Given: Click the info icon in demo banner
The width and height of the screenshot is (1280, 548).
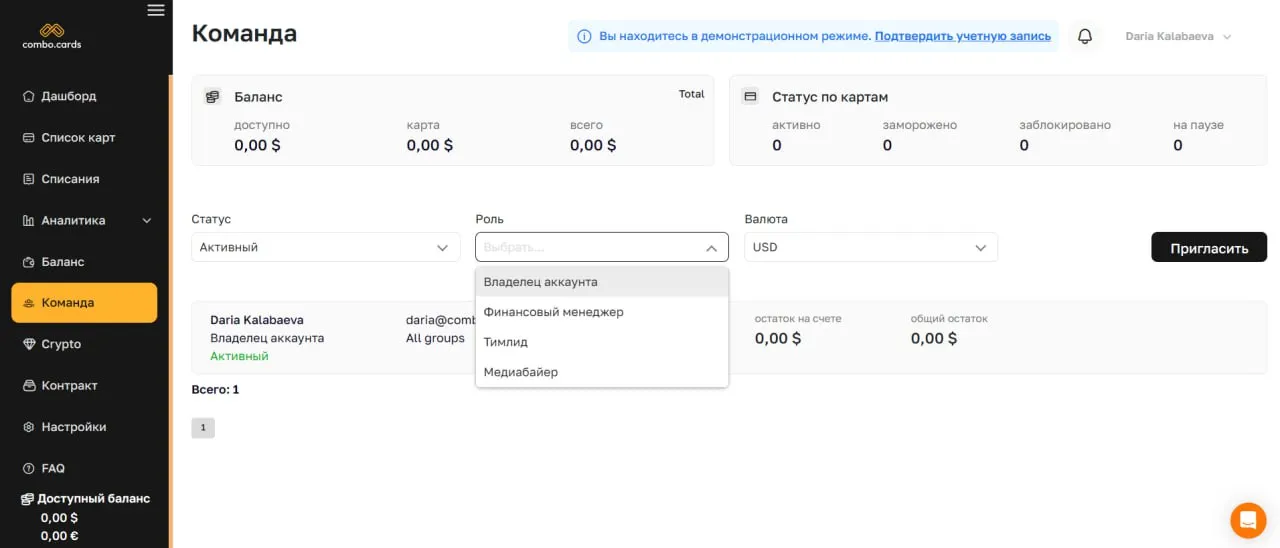Looking at the screenshot, I should click(584, 36).
